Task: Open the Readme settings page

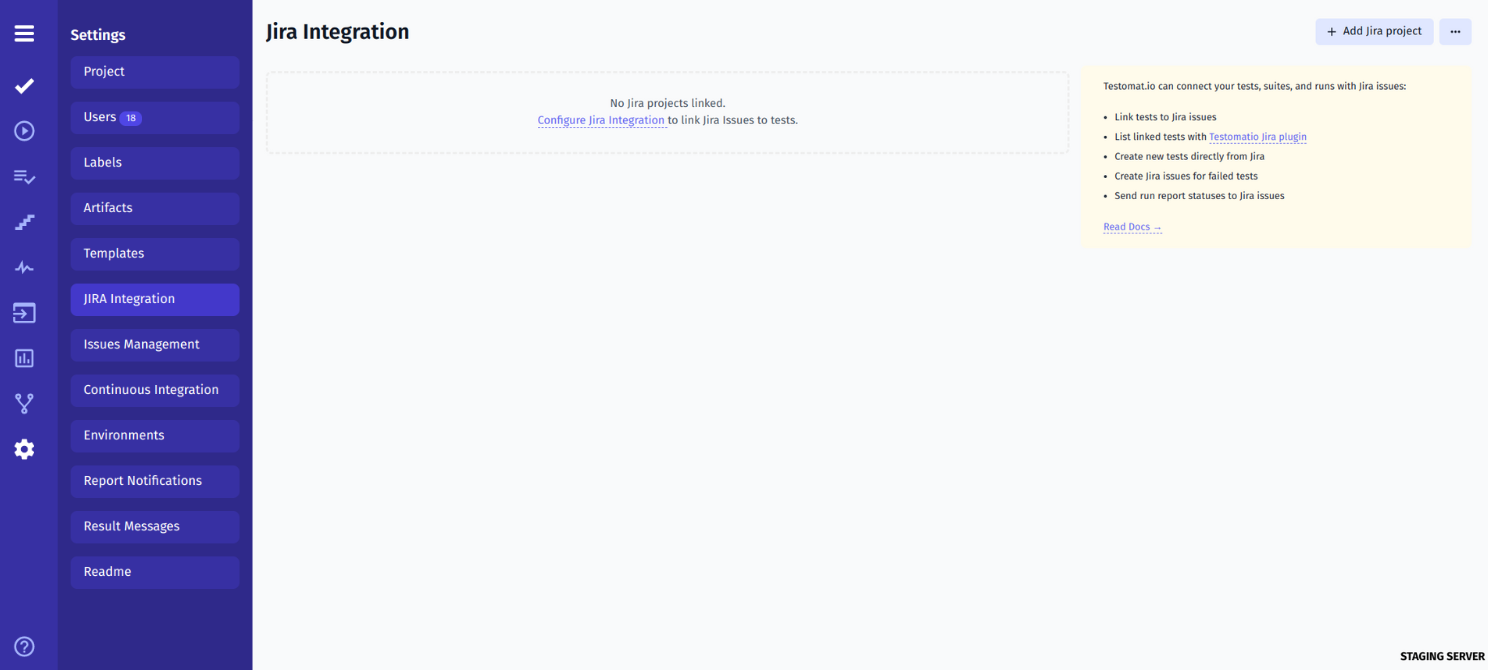Action: (154, 571)
